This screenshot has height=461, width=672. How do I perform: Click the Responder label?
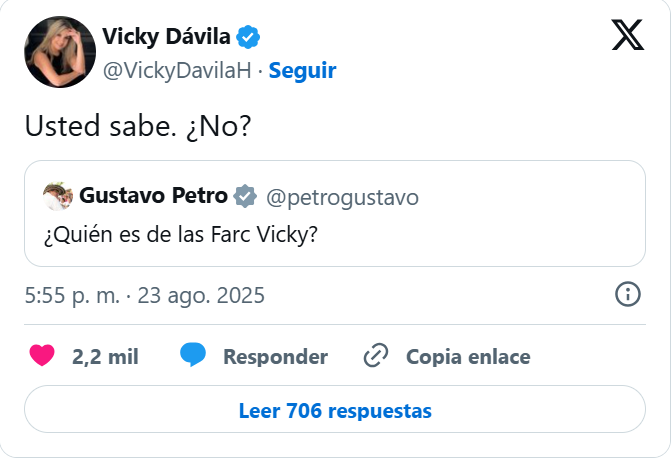[x=275, y=357]
